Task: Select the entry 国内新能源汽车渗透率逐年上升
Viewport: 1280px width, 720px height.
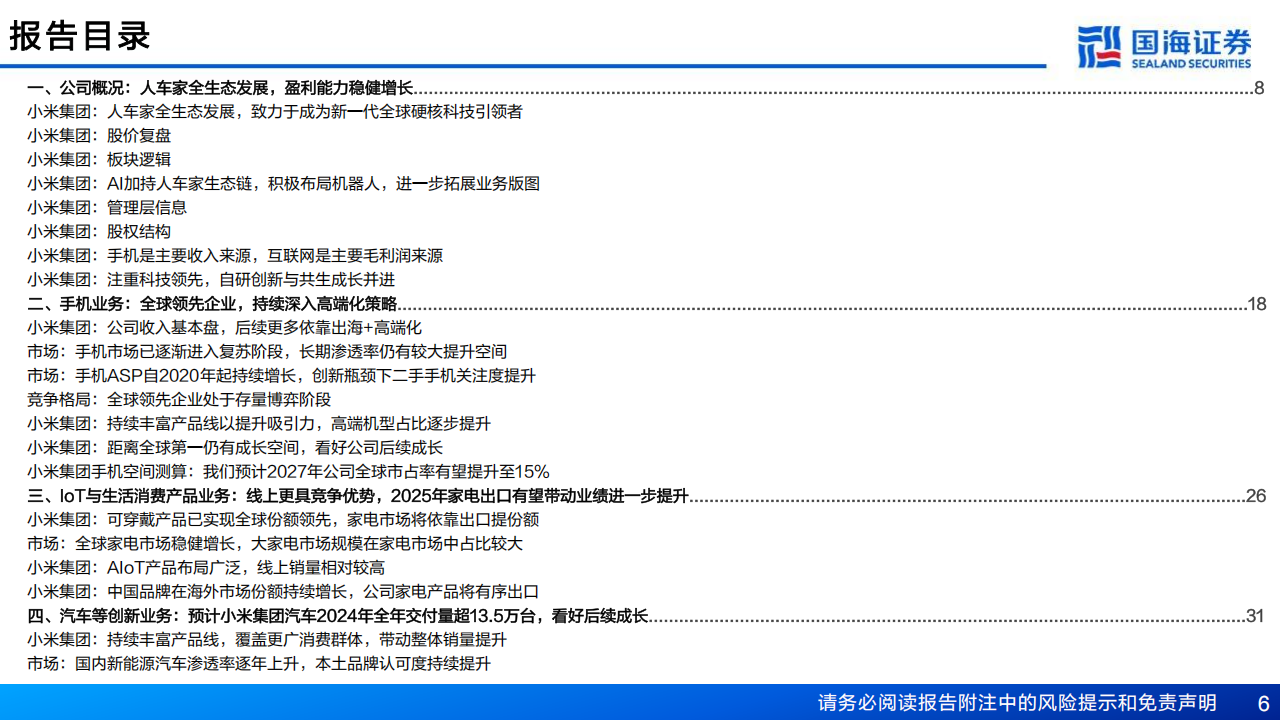Action: click(x=259, y=664)
